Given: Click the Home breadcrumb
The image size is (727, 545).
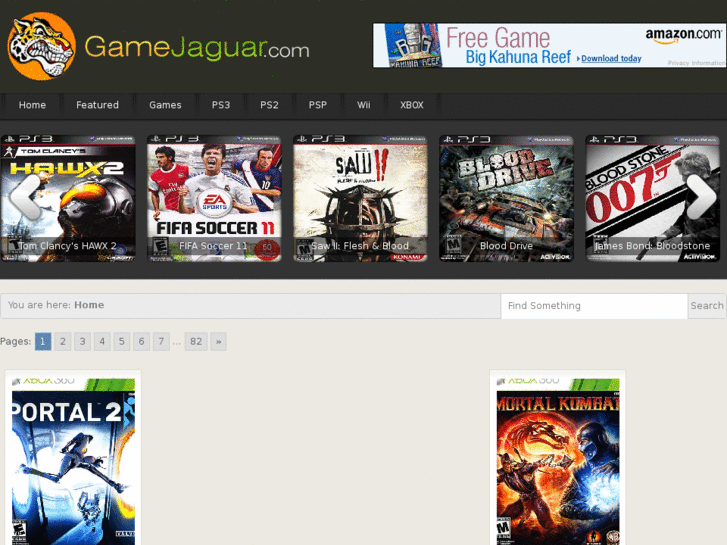Looking at the screenshot, I should (x=89, y=305).
